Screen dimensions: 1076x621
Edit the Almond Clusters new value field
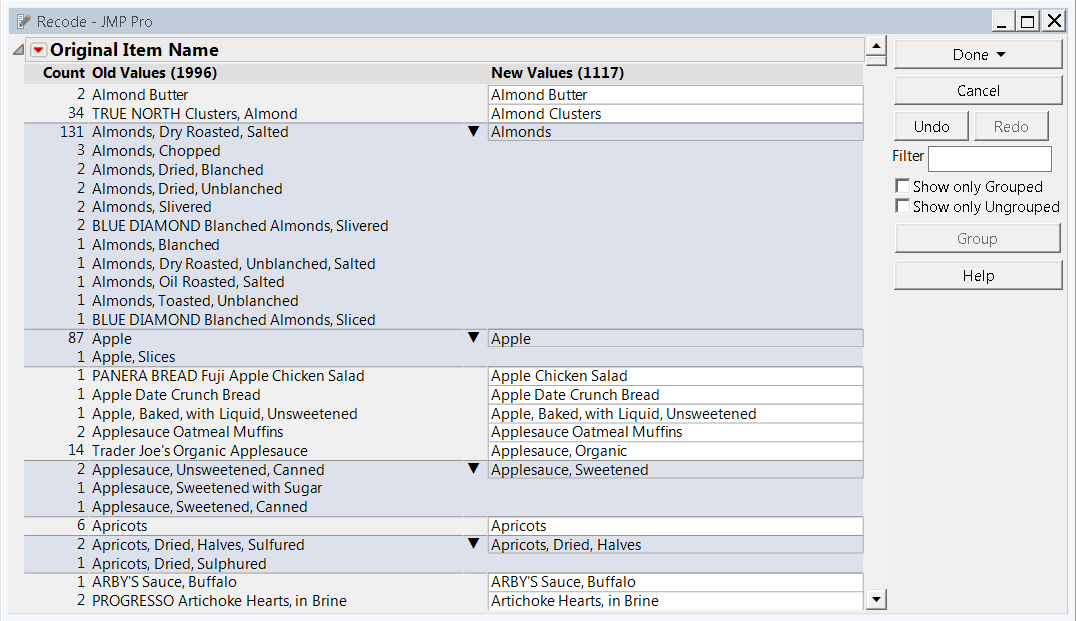675,114
